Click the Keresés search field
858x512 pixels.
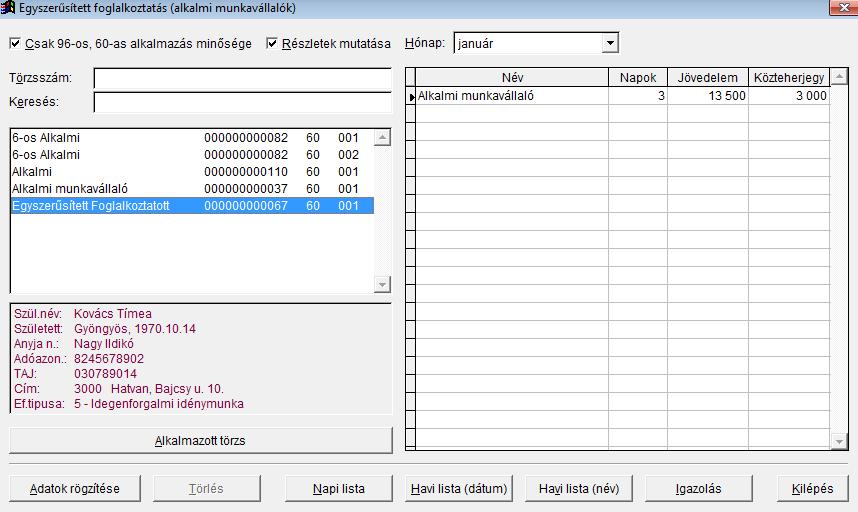pyautogui.click(x=242, y=102)
